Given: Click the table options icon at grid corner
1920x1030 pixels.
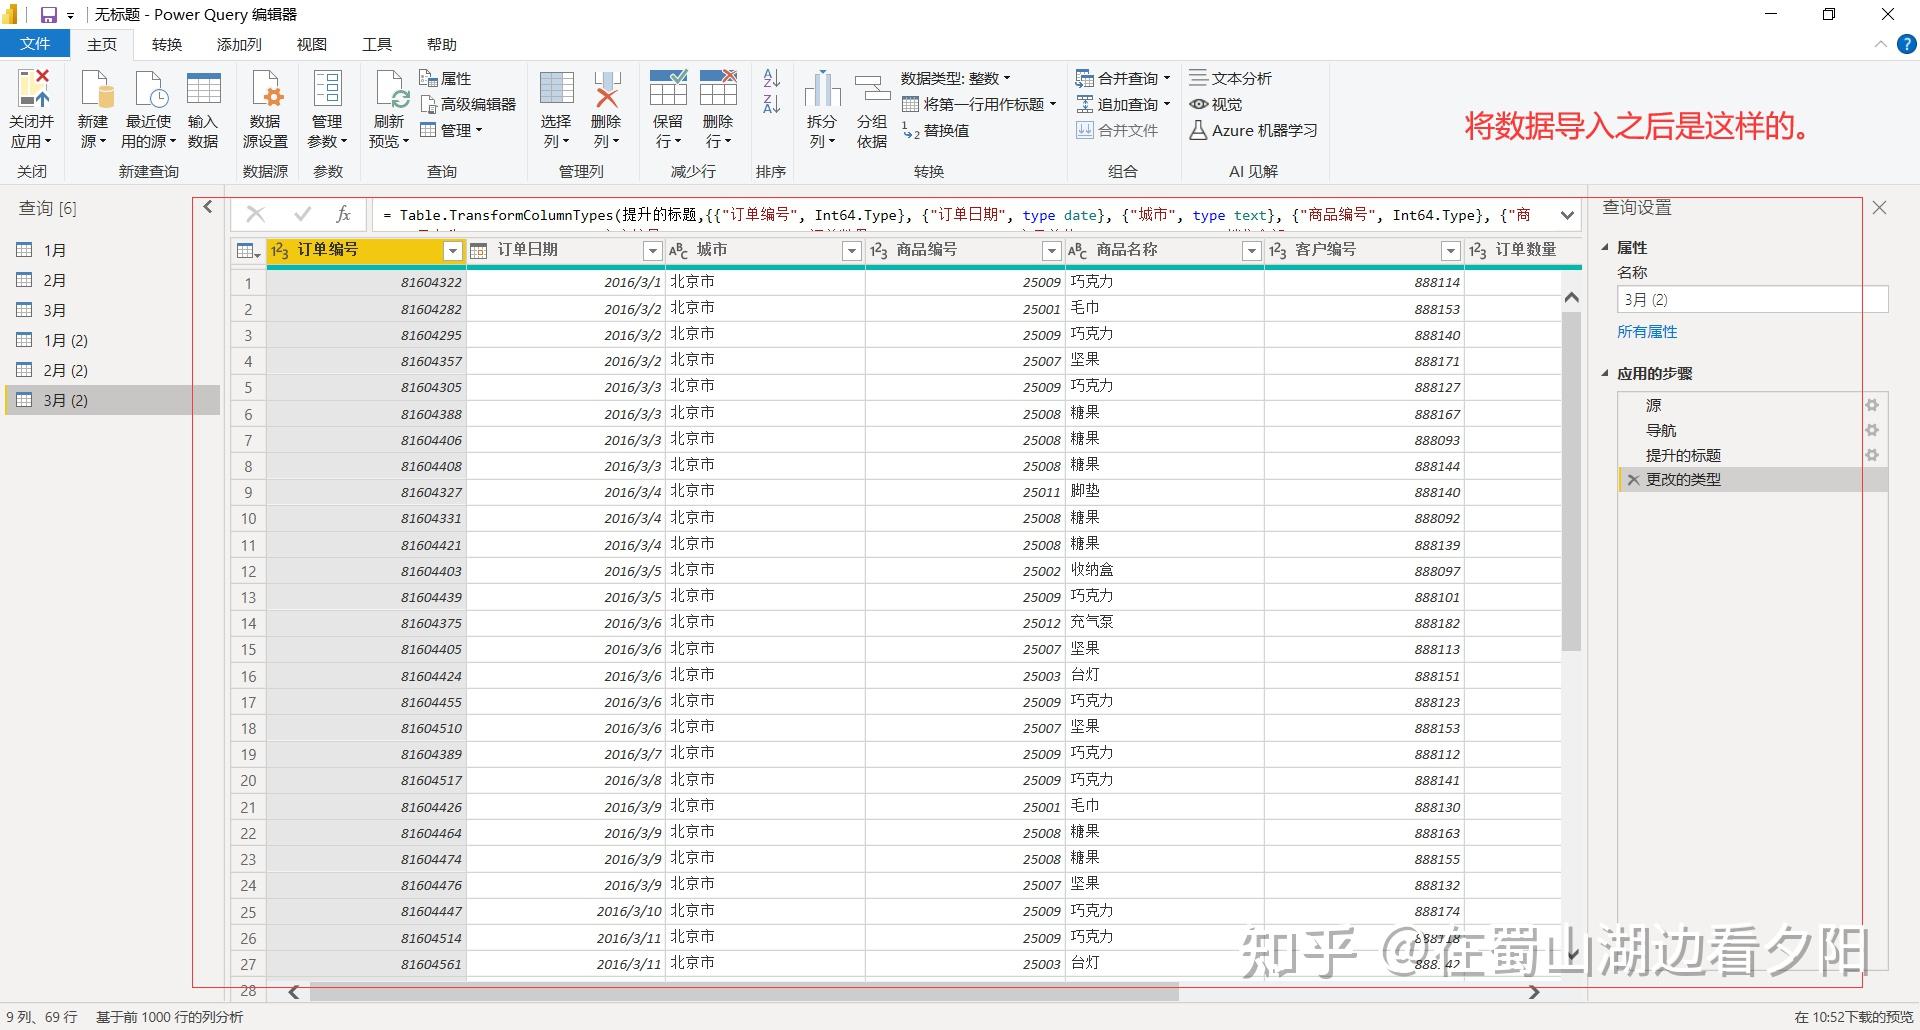Looking at the screenshot, I should click(248, 251).
